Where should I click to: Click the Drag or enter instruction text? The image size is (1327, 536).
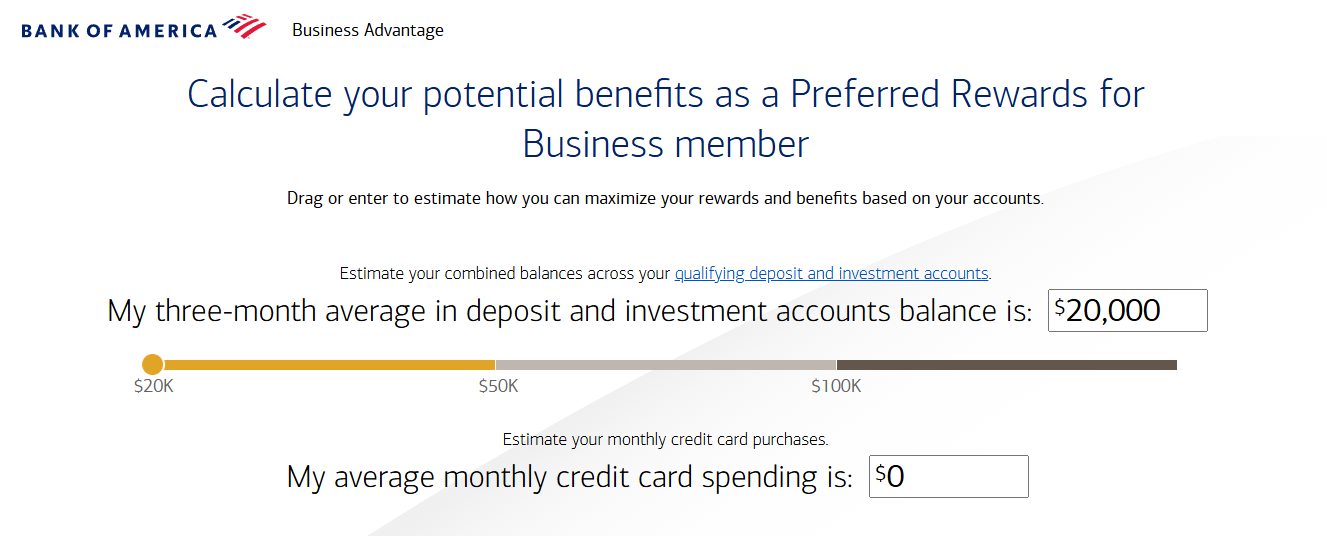pyautogui.click(x=665, y=198)
